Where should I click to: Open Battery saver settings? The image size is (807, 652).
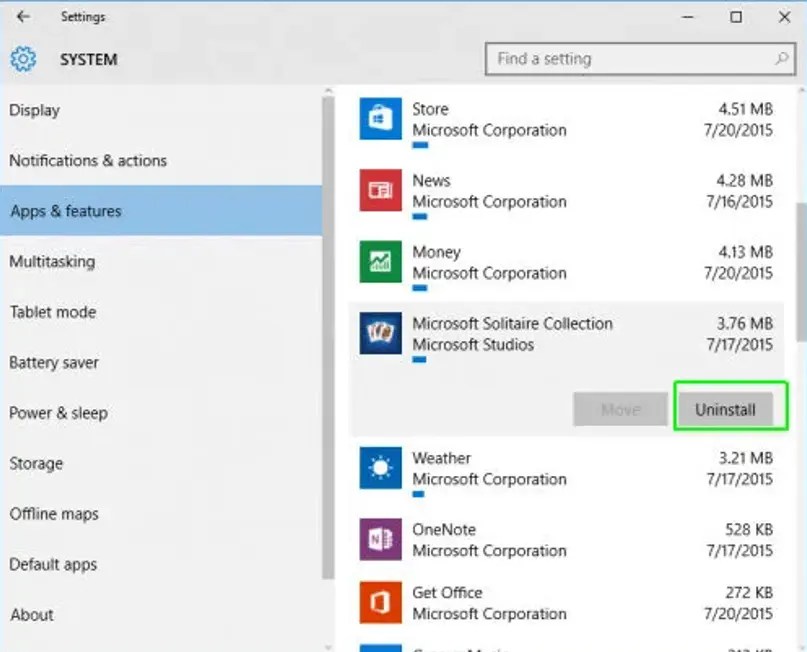[161, 362]
